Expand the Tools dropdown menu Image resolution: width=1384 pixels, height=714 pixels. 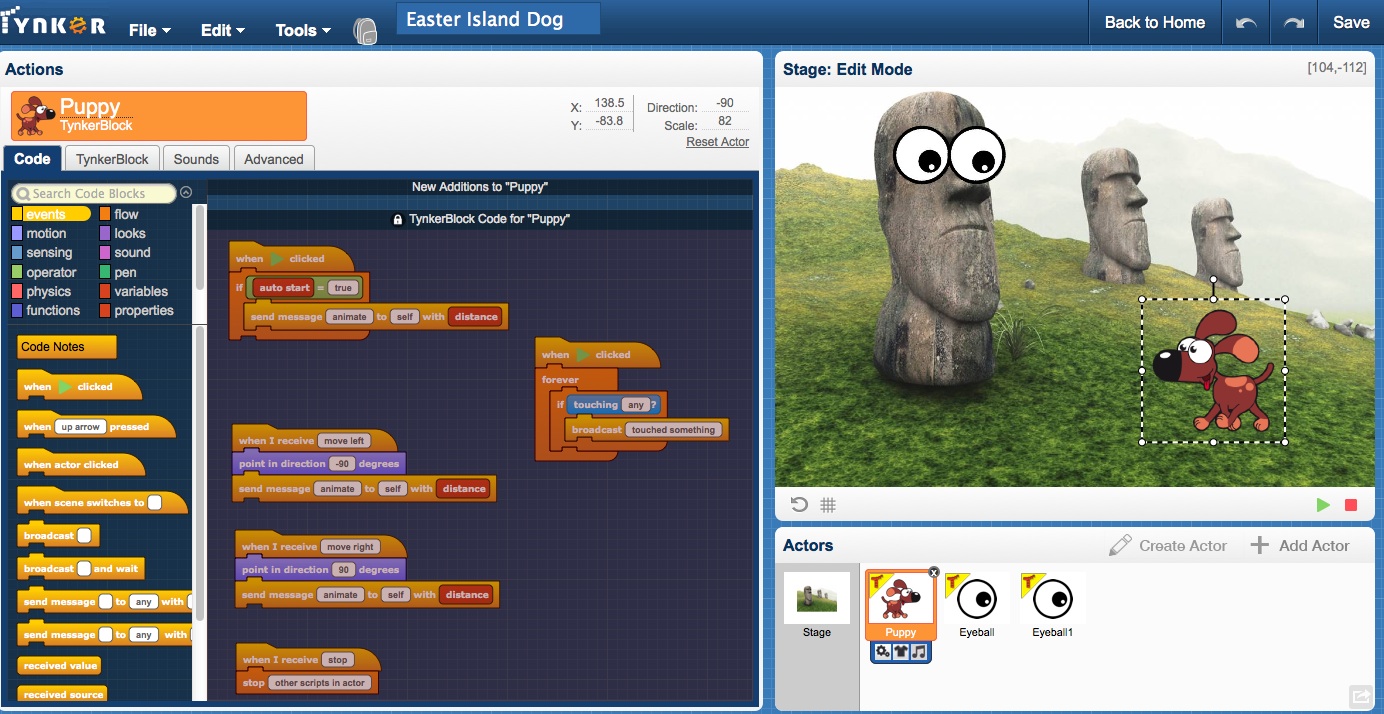[303, 30]
